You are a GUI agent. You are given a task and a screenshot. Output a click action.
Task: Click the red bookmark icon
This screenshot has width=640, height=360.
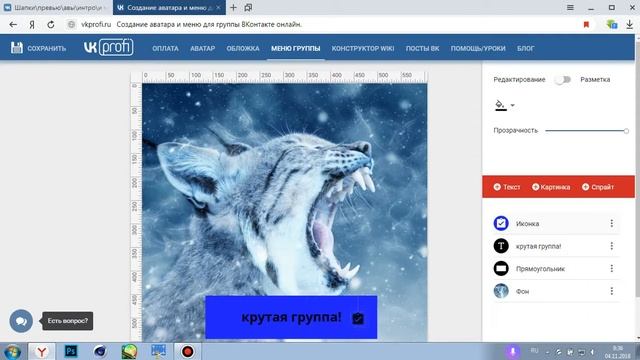tap(586, 24)
